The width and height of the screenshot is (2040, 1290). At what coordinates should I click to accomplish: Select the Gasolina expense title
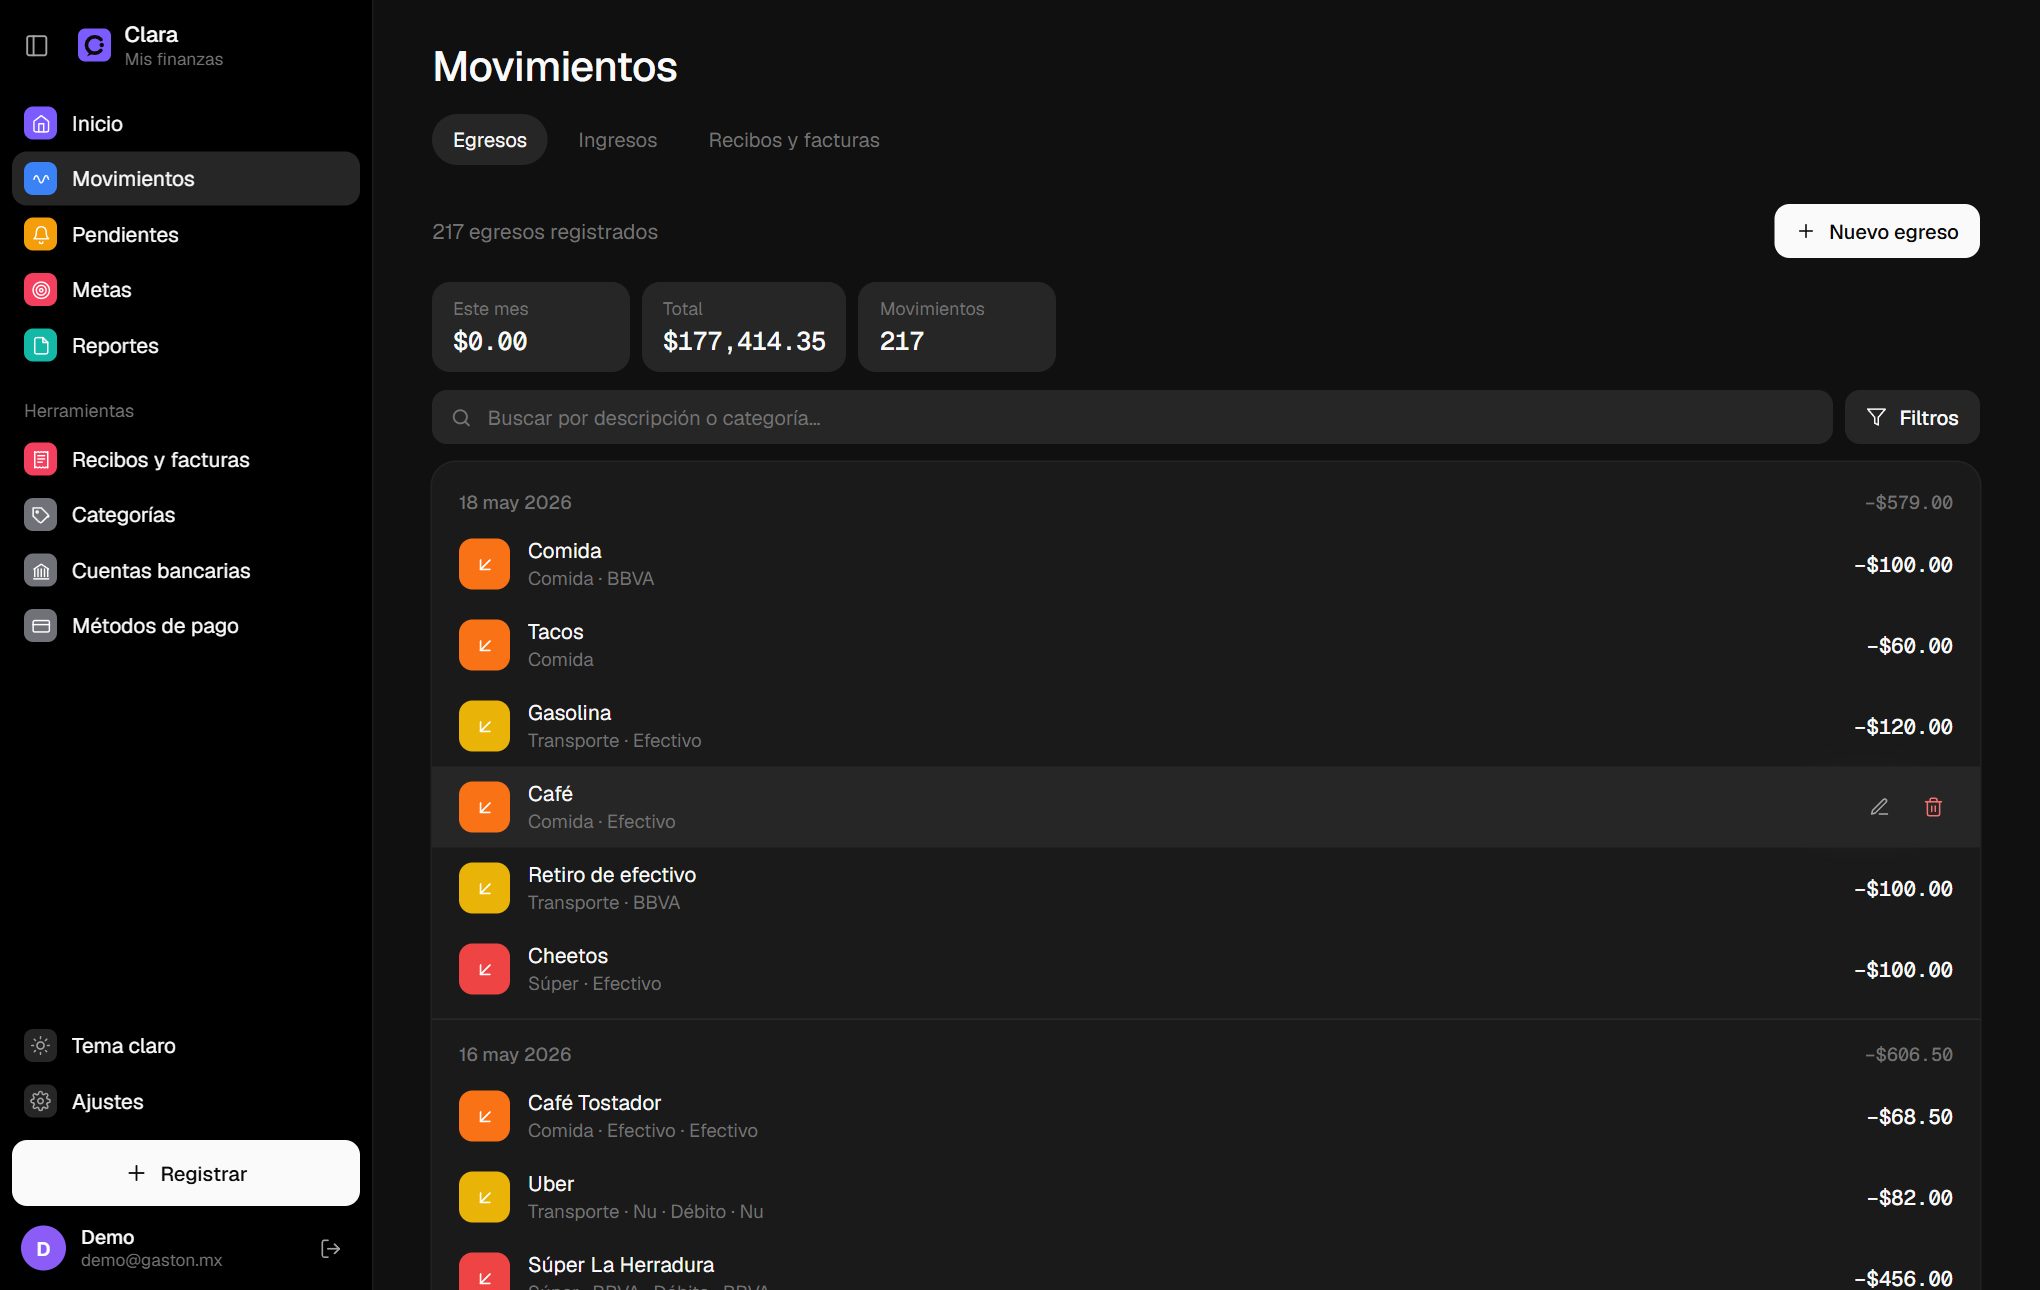click(570, 713)
